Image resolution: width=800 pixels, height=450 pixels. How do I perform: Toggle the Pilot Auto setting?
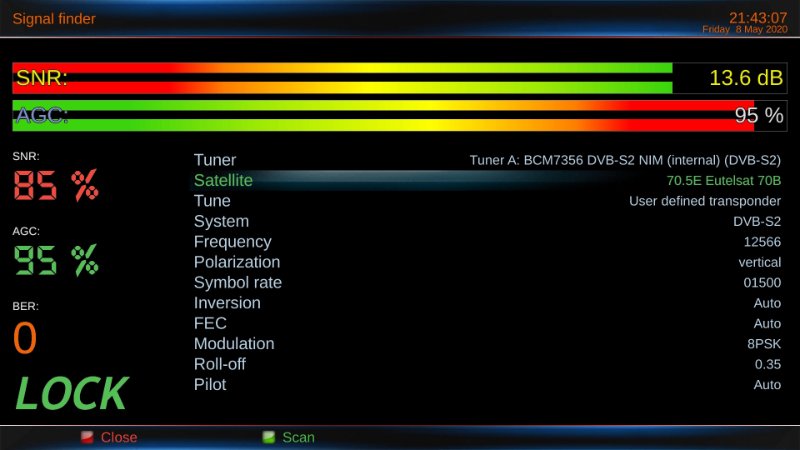tap(487, 384)
